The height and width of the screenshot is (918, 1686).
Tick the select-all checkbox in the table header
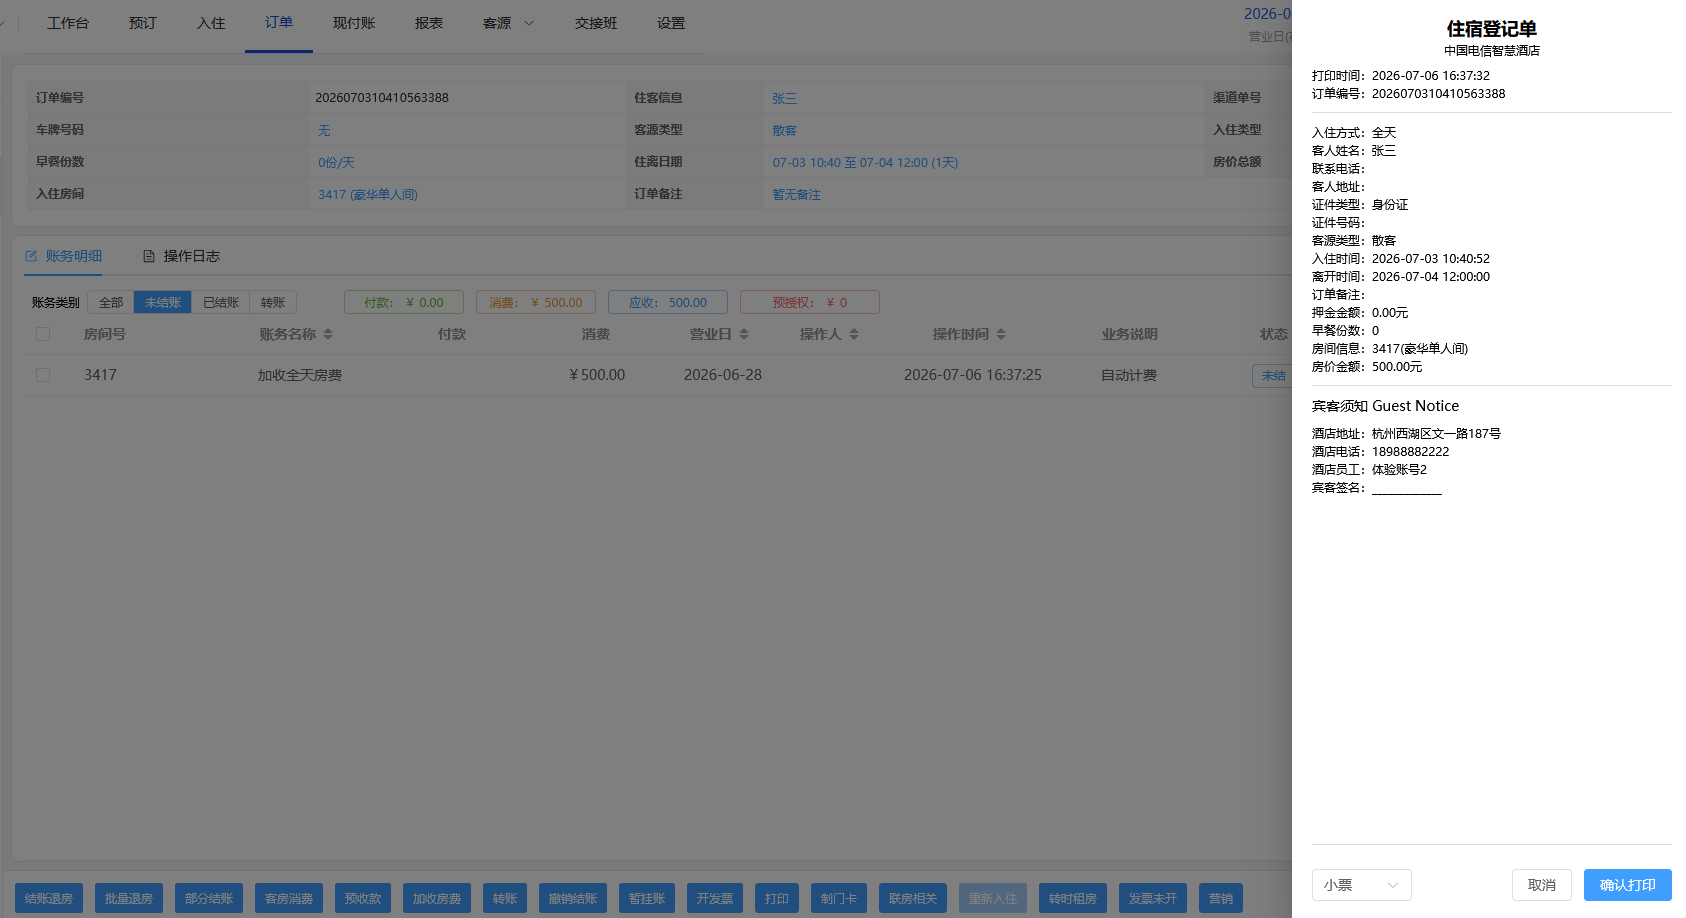point(43,334)
